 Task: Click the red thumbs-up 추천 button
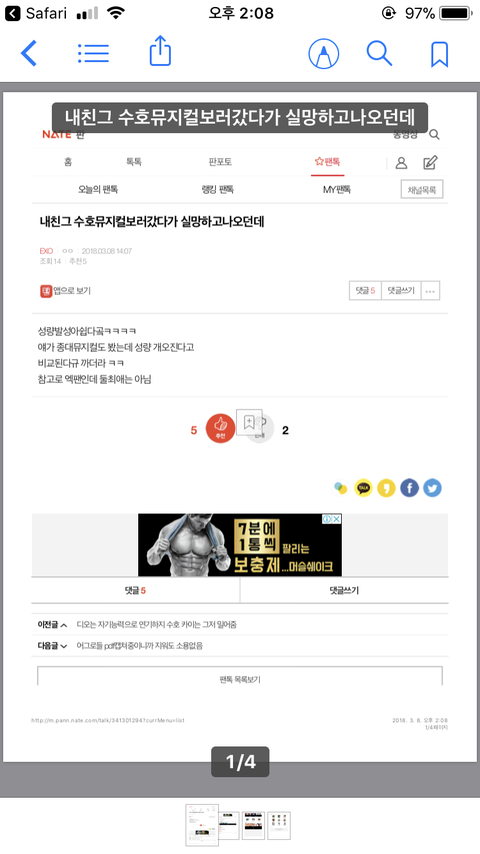tap(220, 429)
